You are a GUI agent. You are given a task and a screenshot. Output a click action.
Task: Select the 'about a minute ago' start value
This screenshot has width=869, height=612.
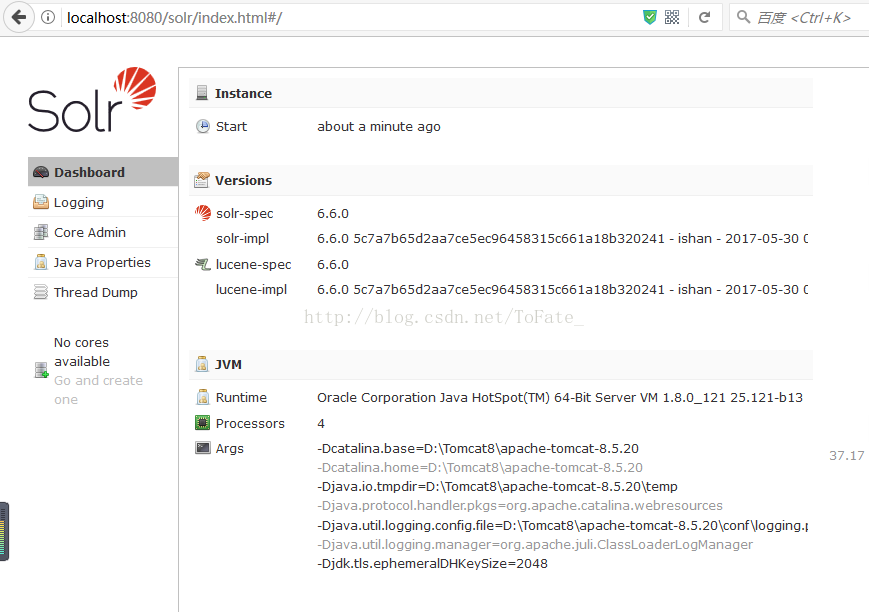[x=379, y=127]
